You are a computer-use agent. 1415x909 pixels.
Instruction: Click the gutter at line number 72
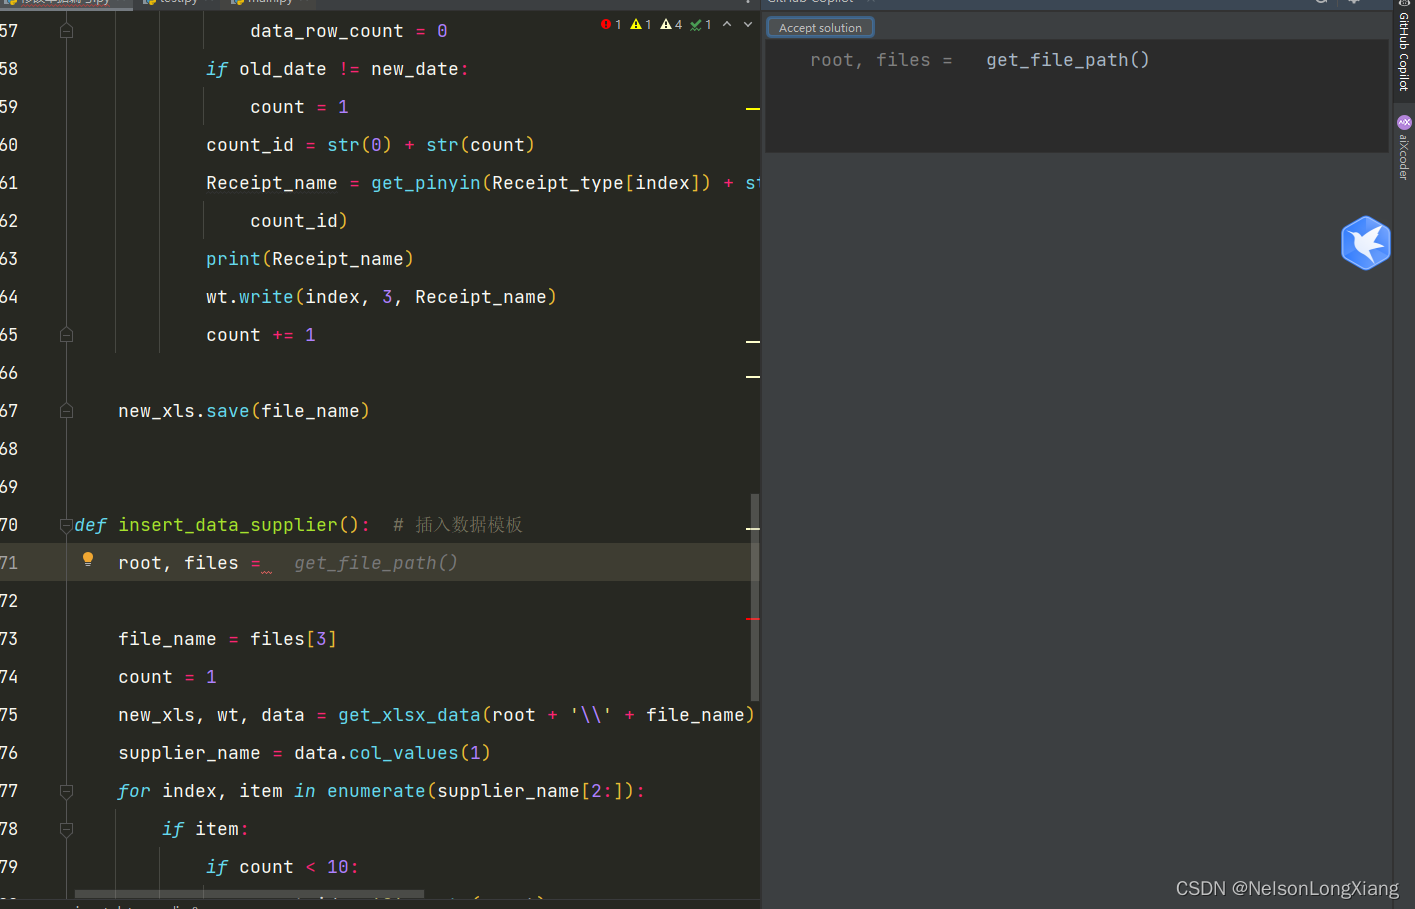point(9,601)
